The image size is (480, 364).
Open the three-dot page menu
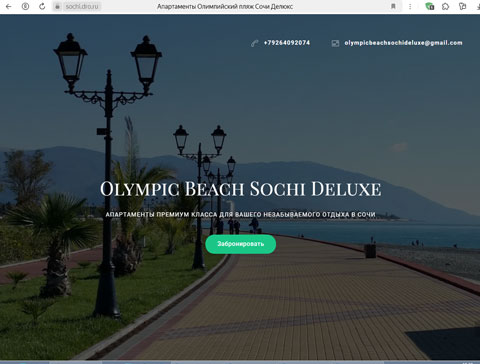tap(410, 6)
